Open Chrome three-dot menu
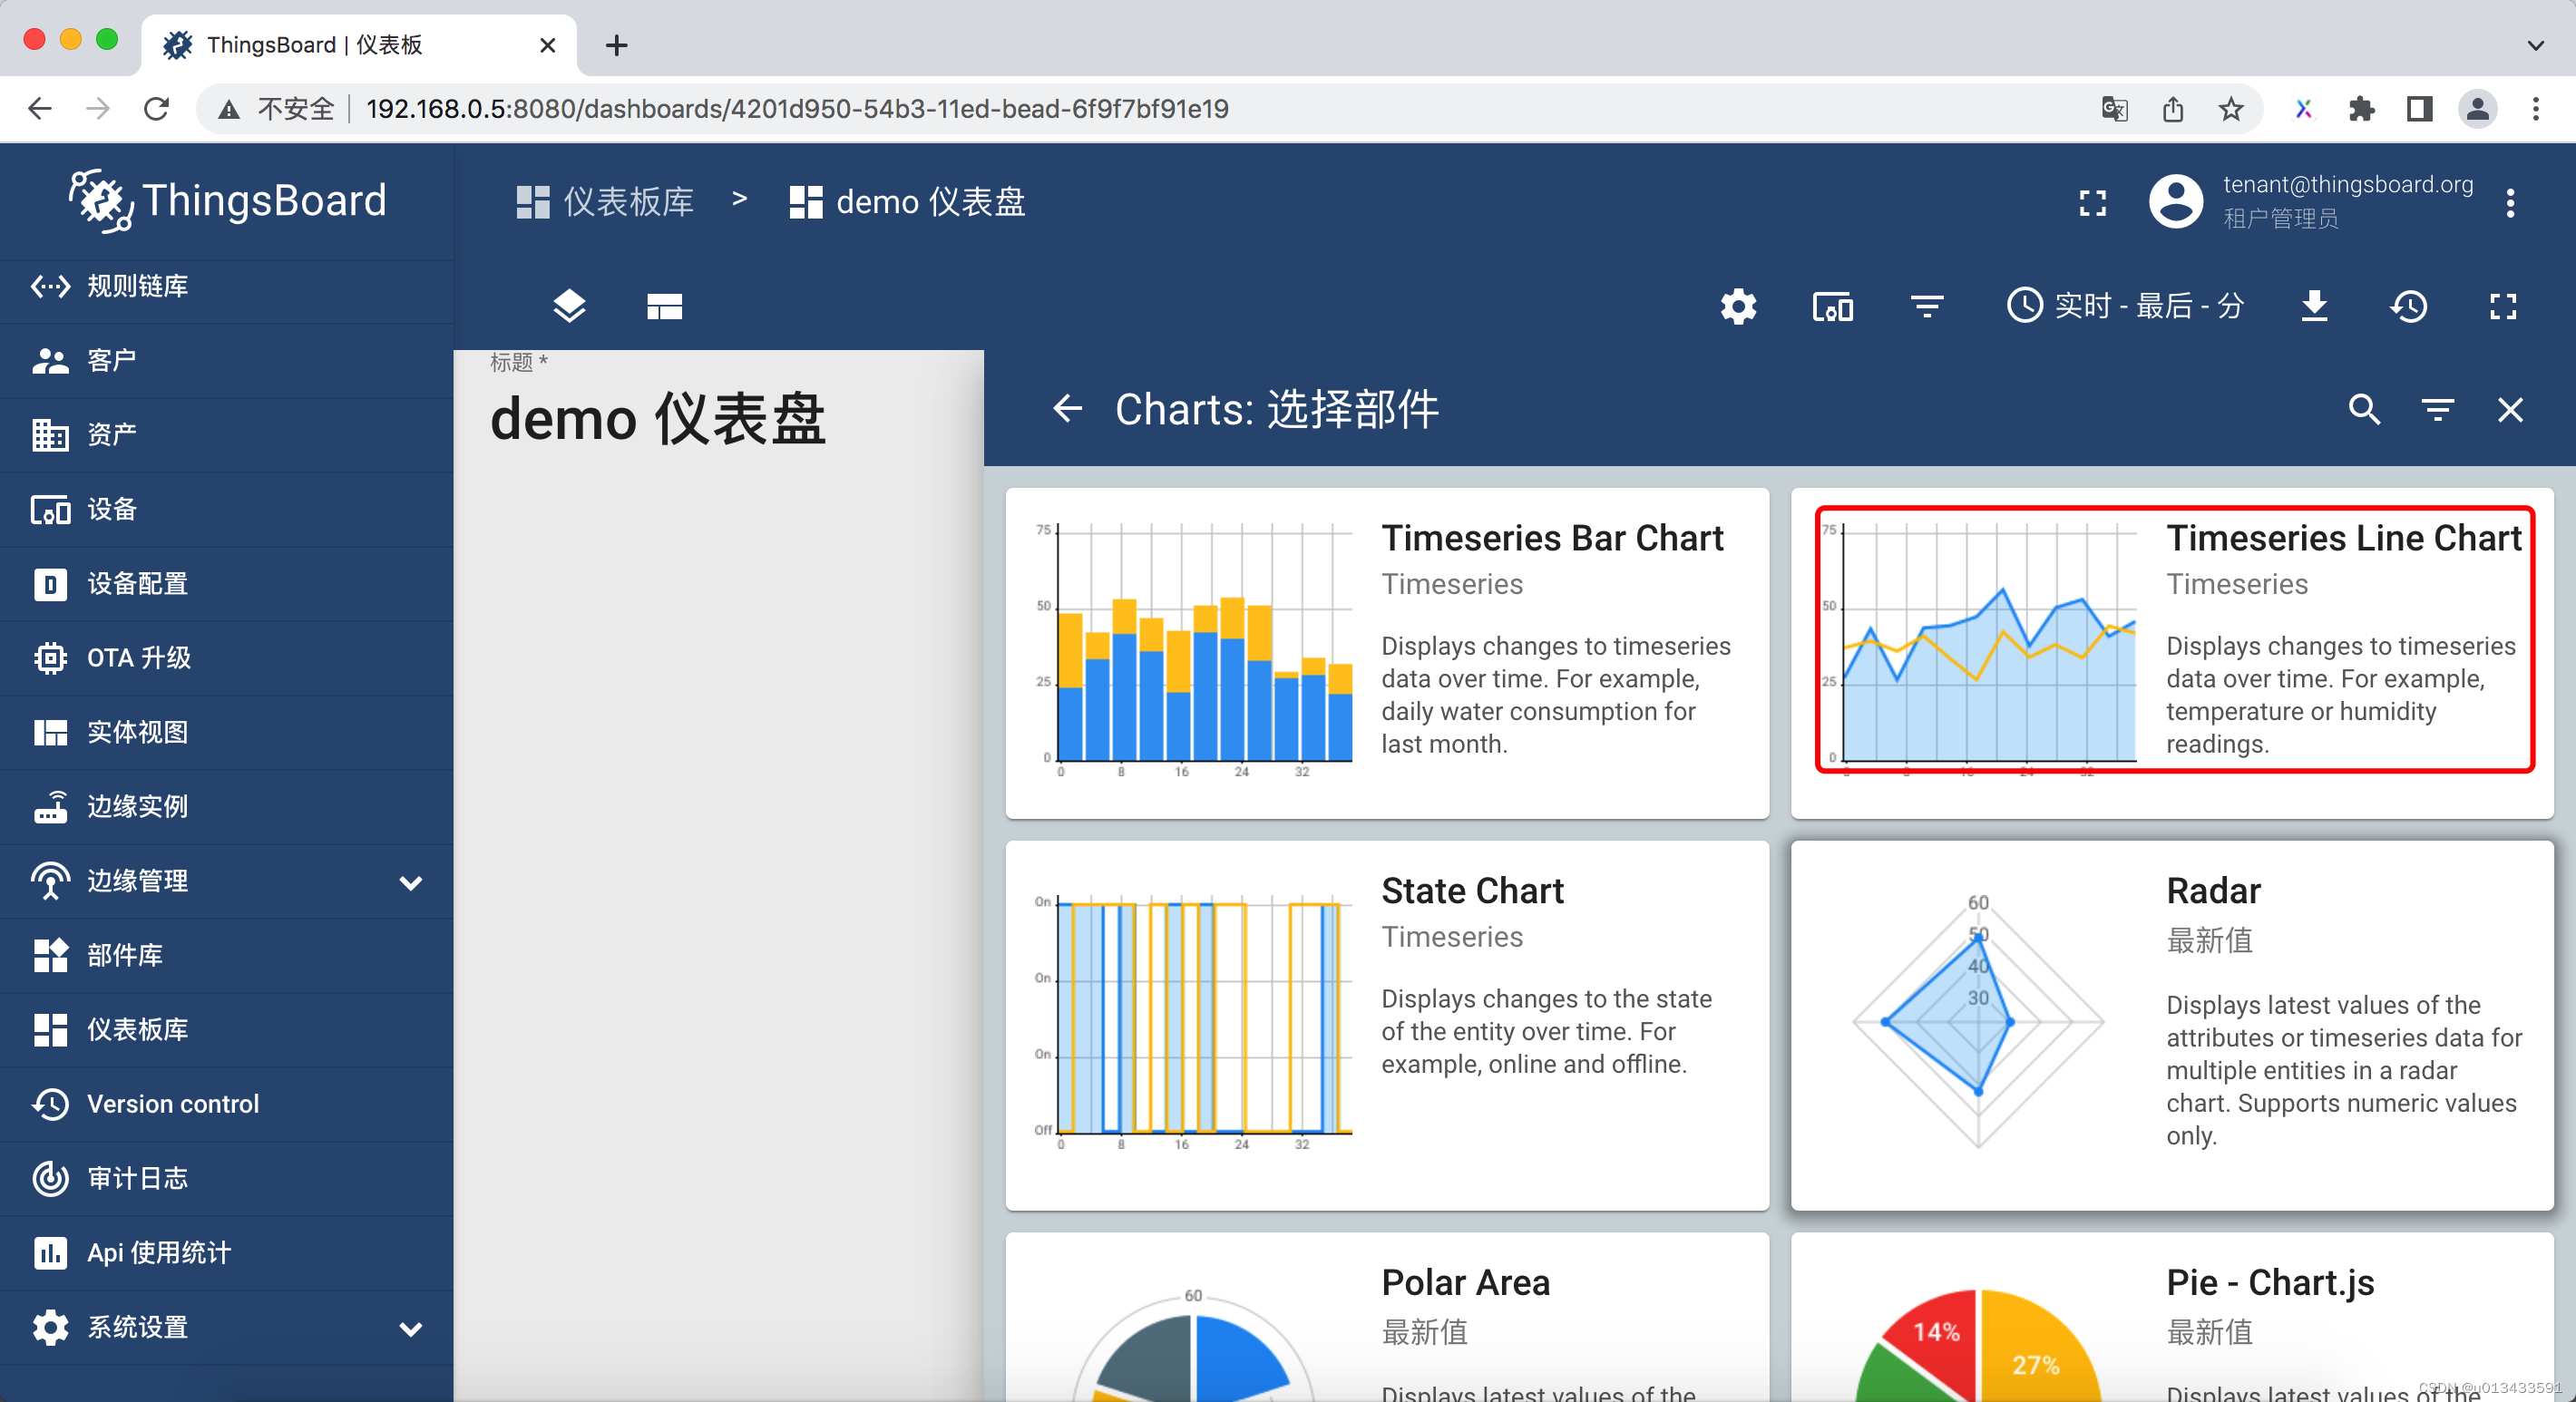The image size is (2576, 1402). coord(2535,109)
